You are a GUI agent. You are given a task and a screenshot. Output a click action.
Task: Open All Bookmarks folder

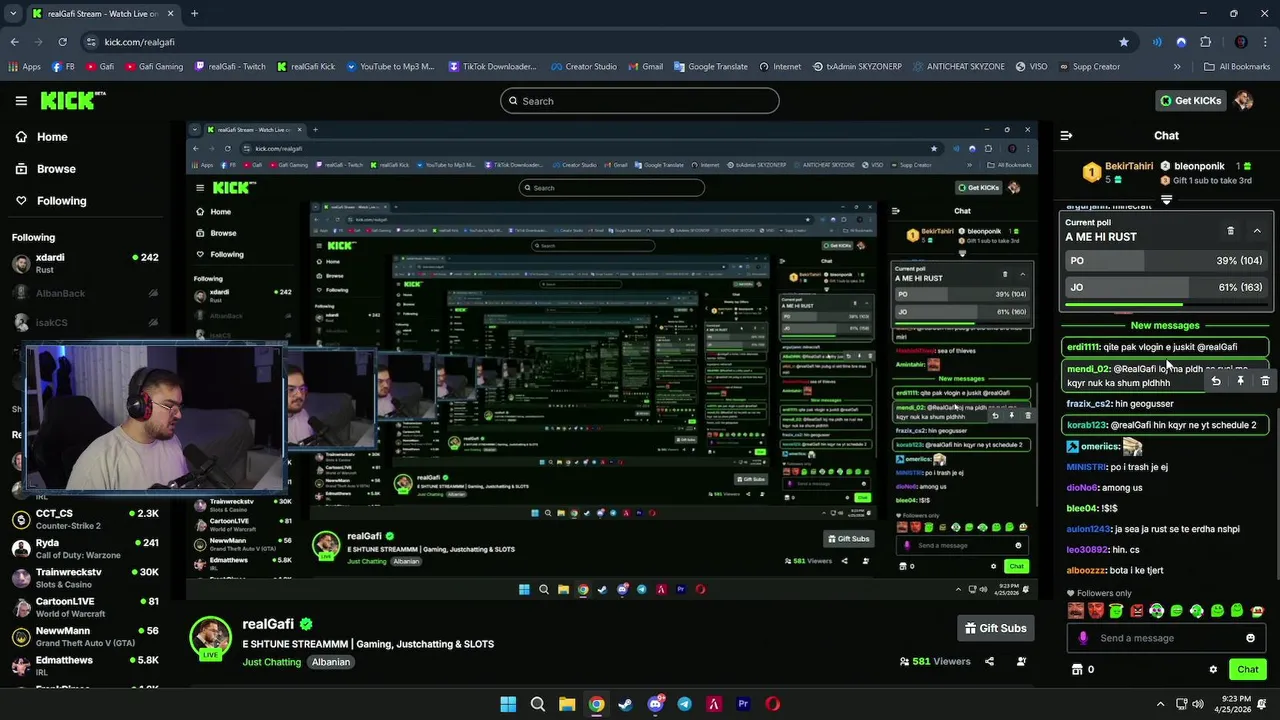pyautogui.click(x=1237, y=67)
